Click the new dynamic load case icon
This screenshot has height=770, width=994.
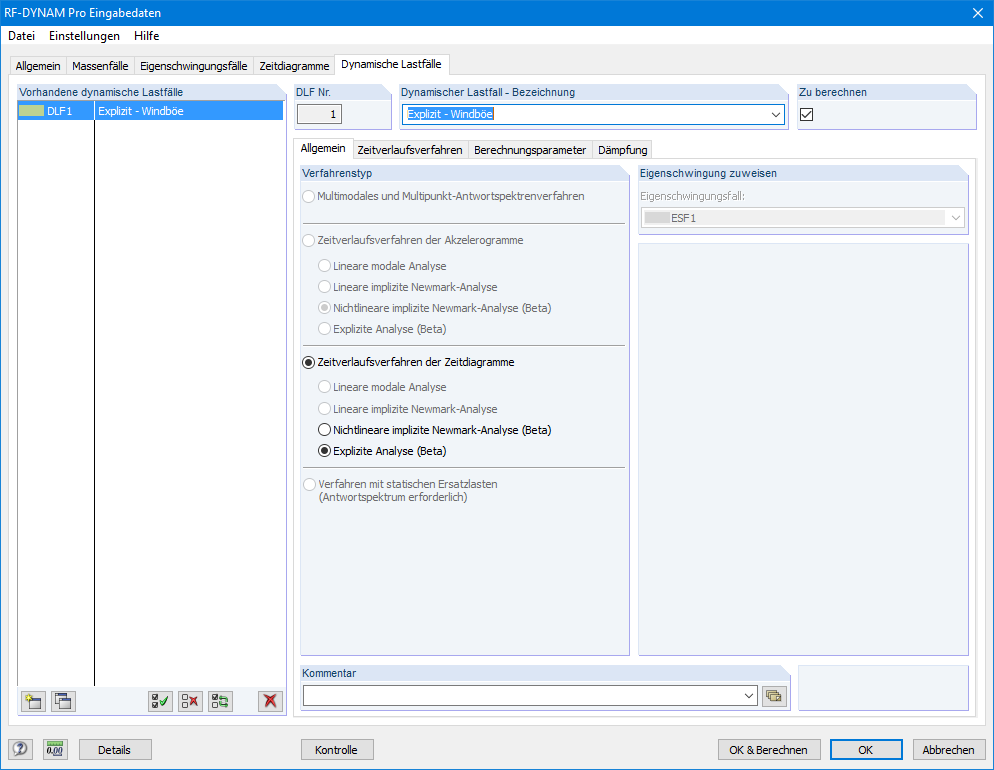[33, 701]
